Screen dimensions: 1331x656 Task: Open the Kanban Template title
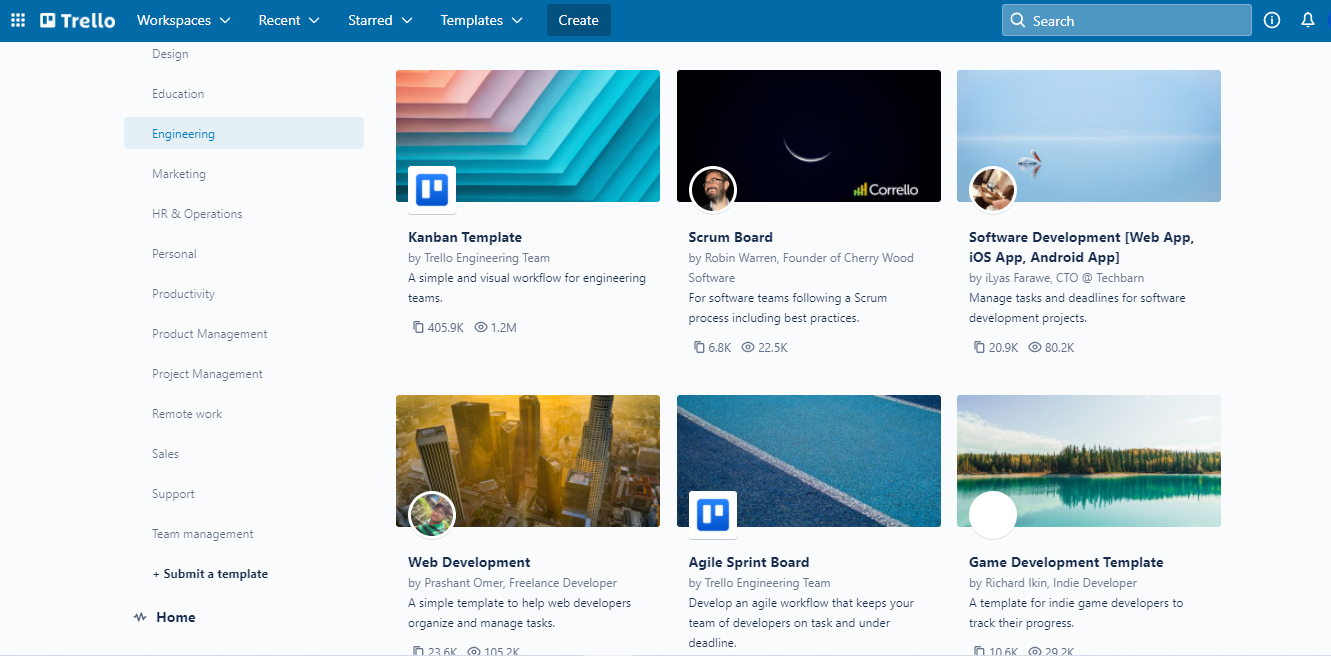point(465,237)
